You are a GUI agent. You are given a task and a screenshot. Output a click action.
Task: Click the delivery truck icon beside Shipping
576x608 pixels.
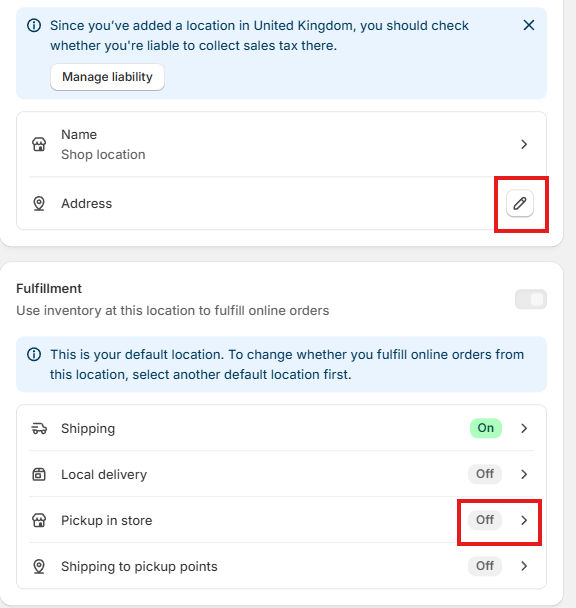(x=39, y=428)
